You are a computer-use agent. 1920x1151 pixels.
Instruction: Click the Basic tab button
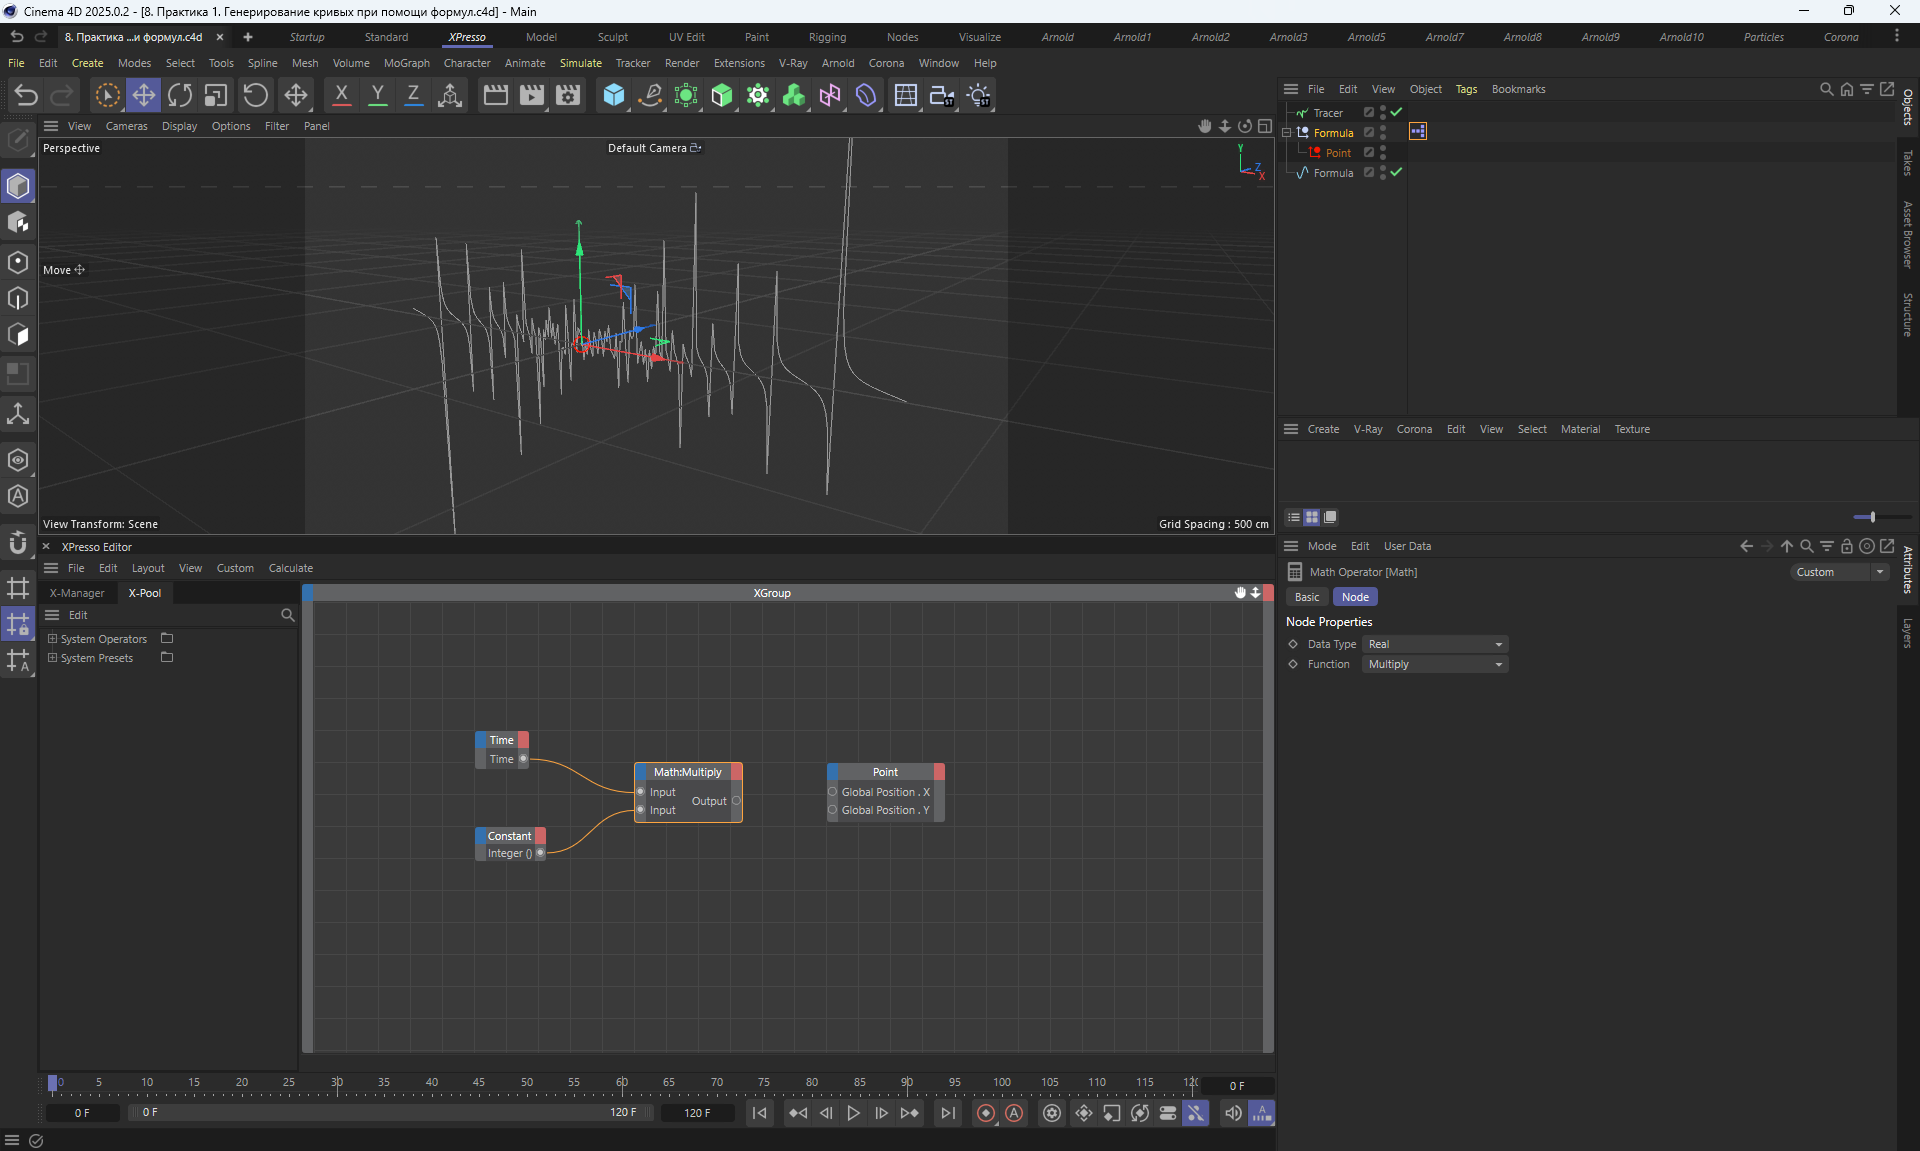pyautogui.click(x=1307, y=597)
